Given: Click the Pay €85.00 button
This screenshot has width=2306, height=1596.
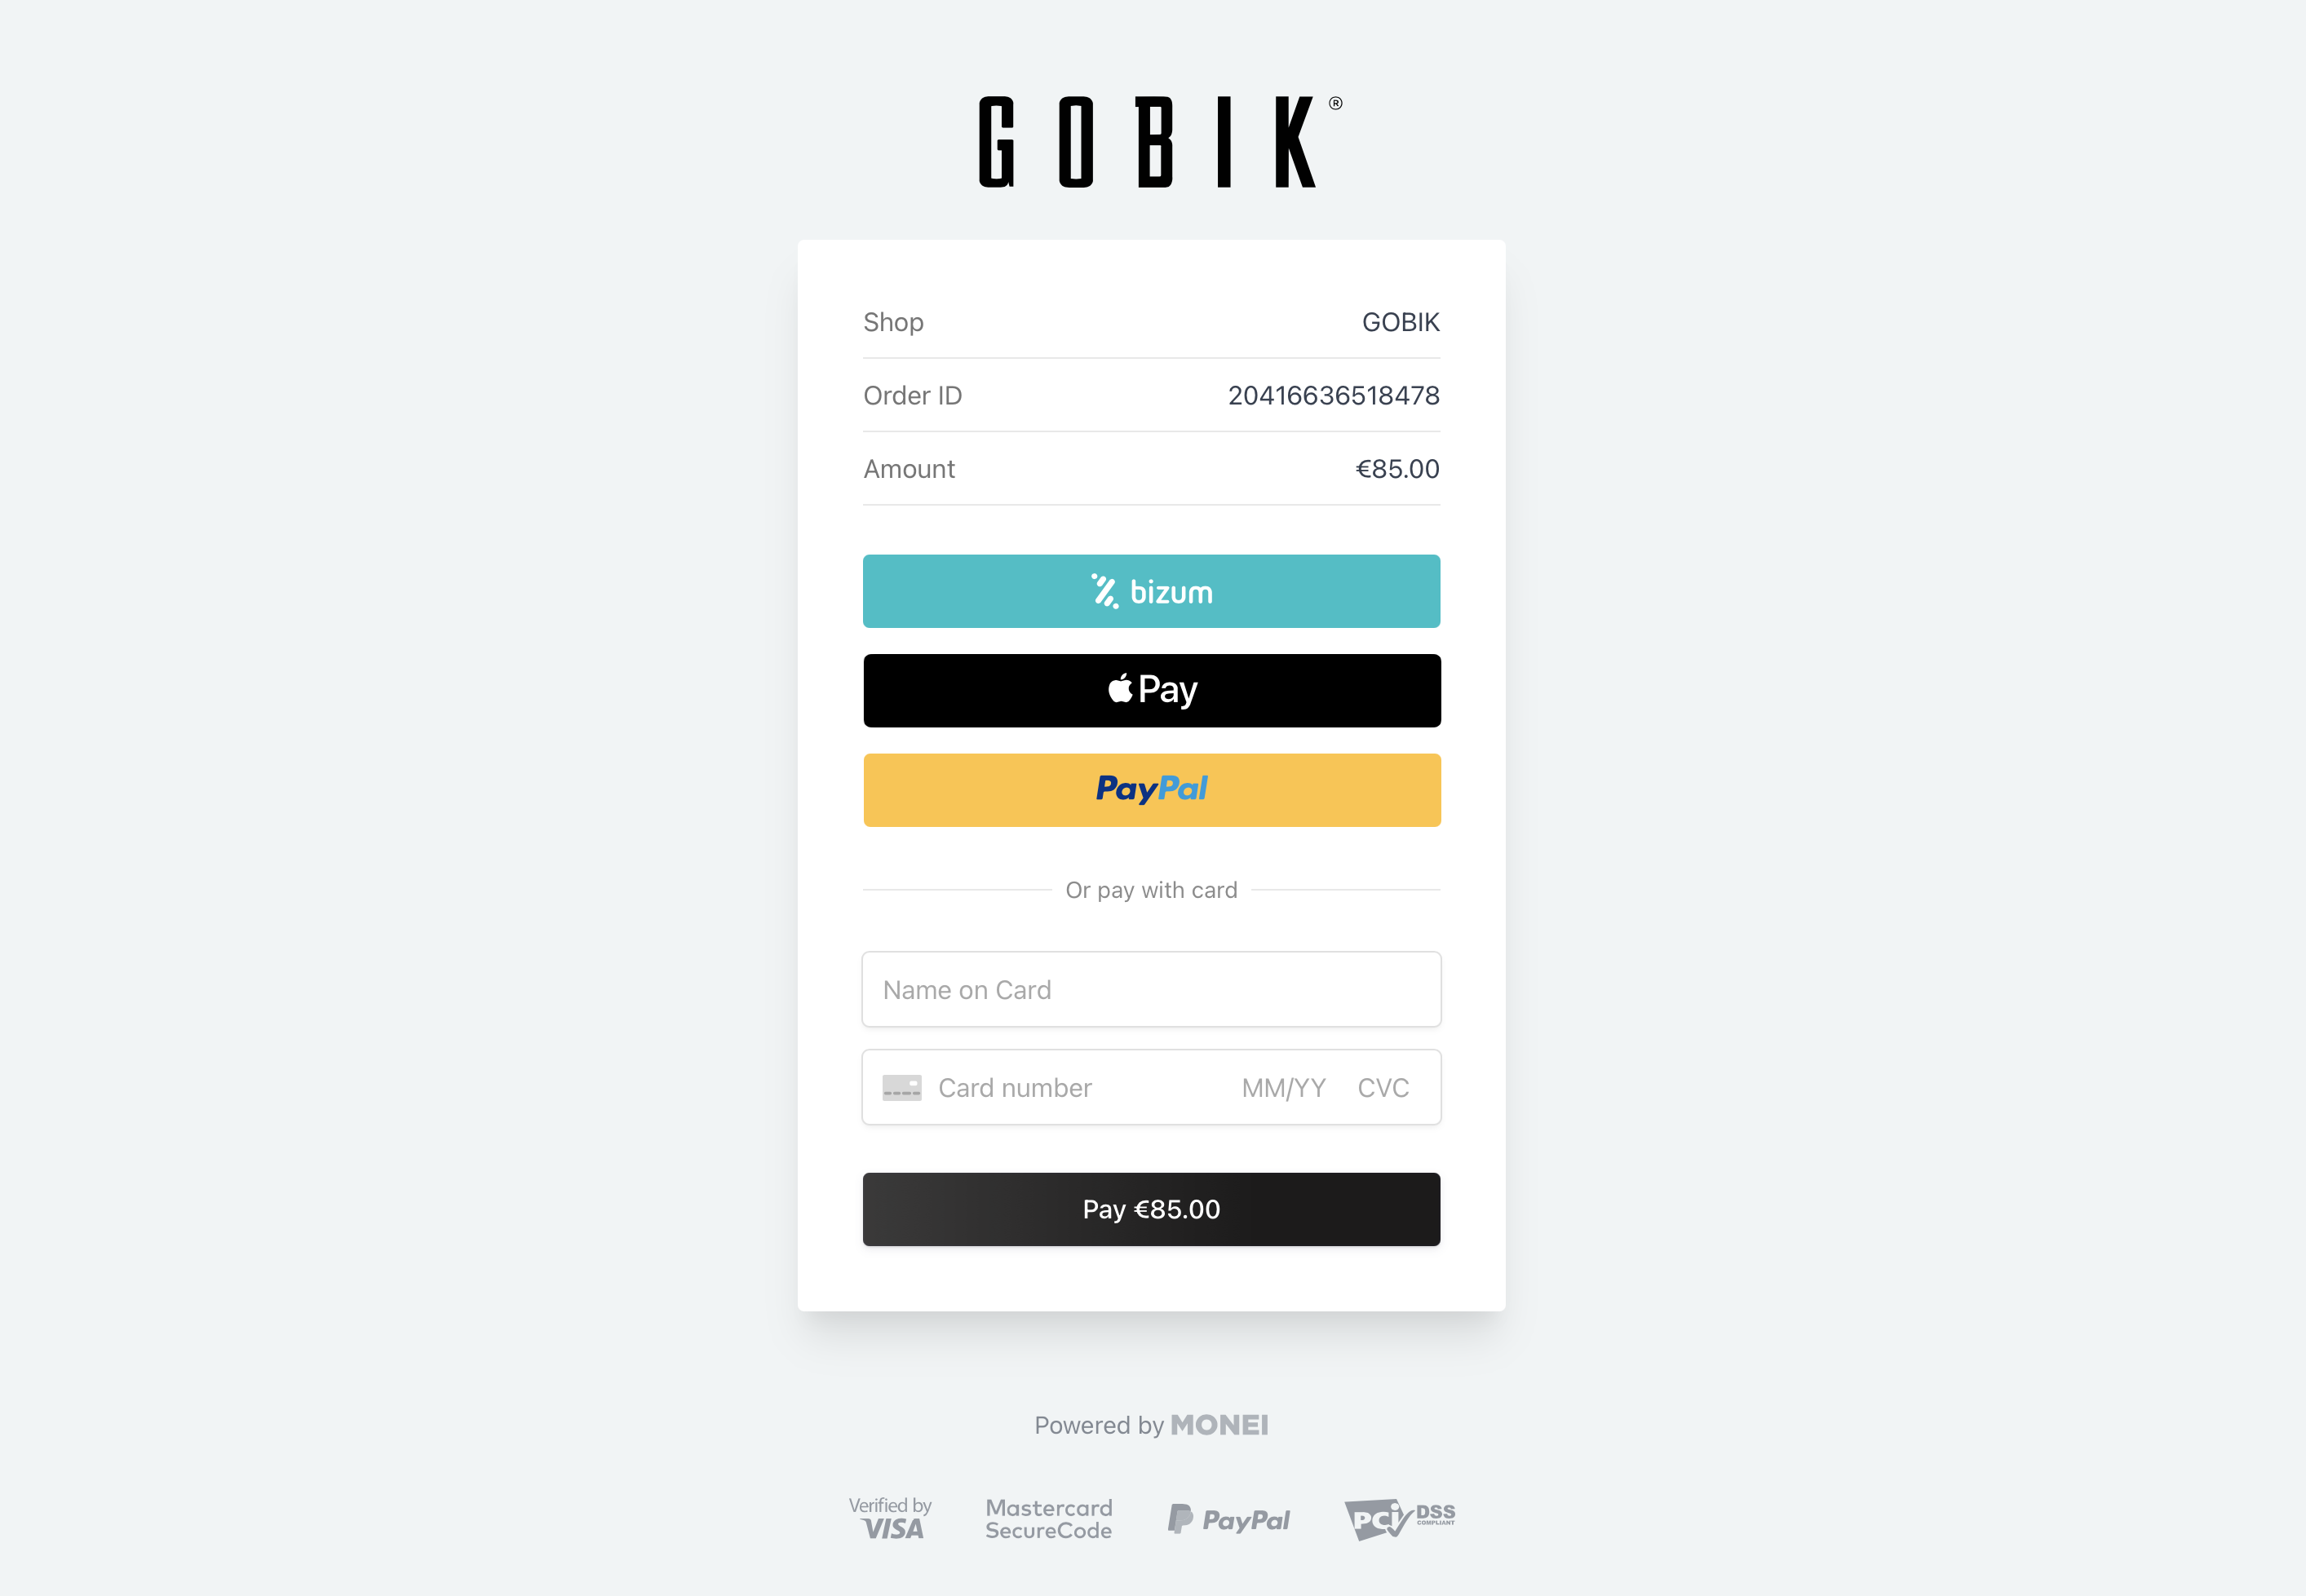Looking at the screenshot, I should pos(1153,1207).
